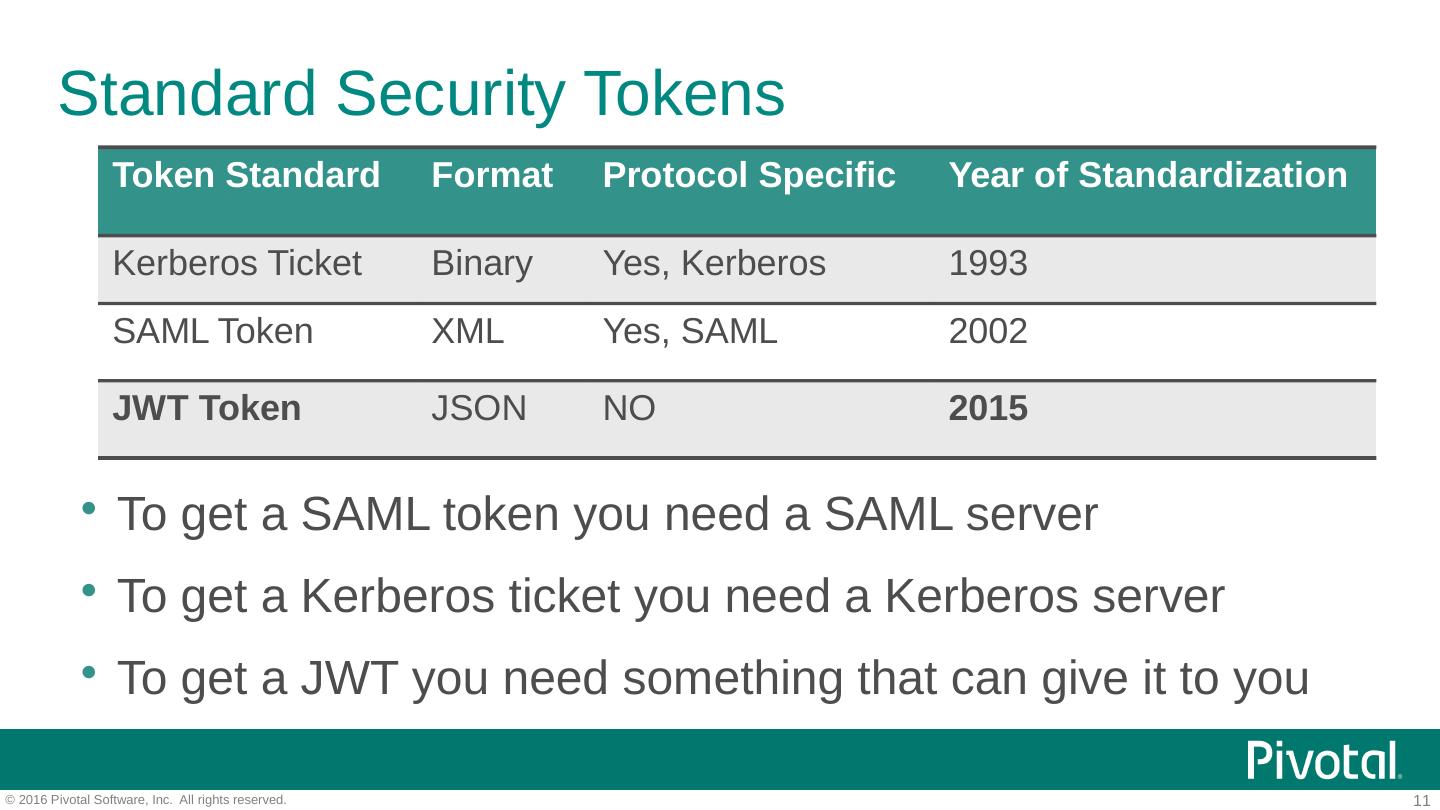Click the "Yes, Kerberos" cell
The width and height of the screenshot is (1440, 810).
click(714, 264)
